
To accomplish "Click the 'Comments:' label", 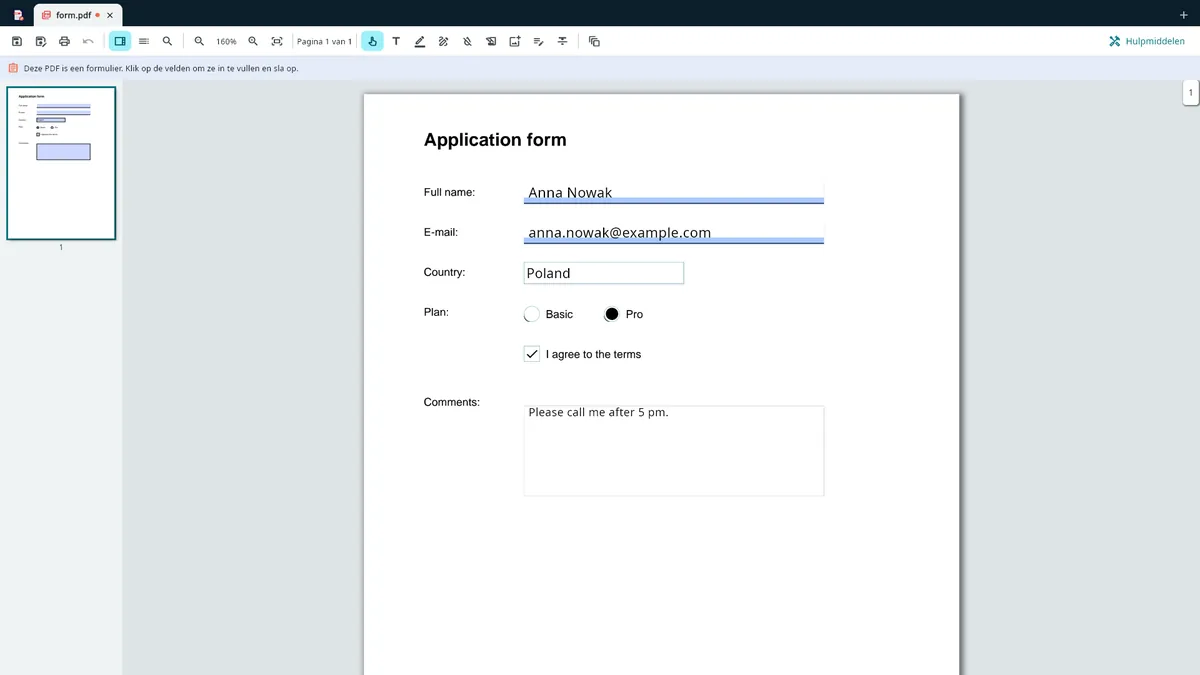I will click(x=452, y=402).
